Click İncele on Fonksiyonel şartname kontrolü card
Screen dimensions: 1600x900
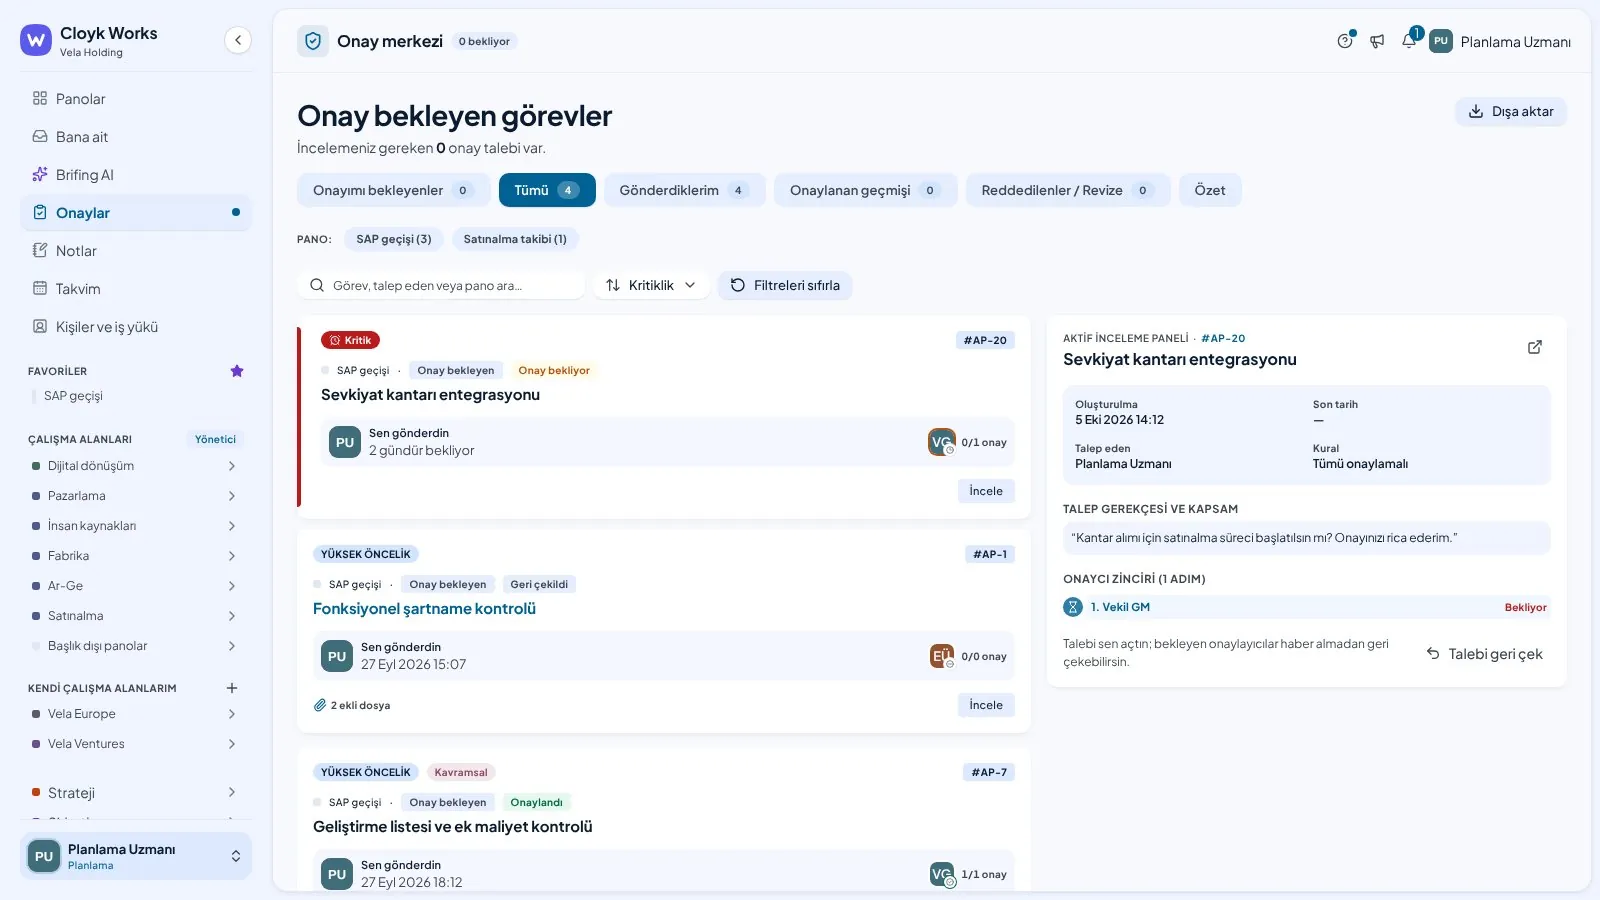986,705
